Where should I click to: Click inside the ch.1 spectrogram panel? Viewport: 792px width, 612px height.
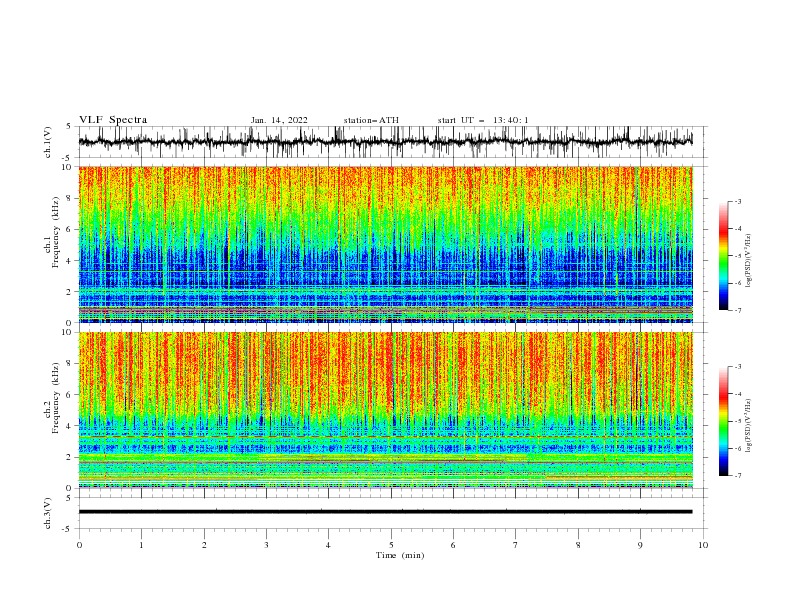tap(385, 244)
